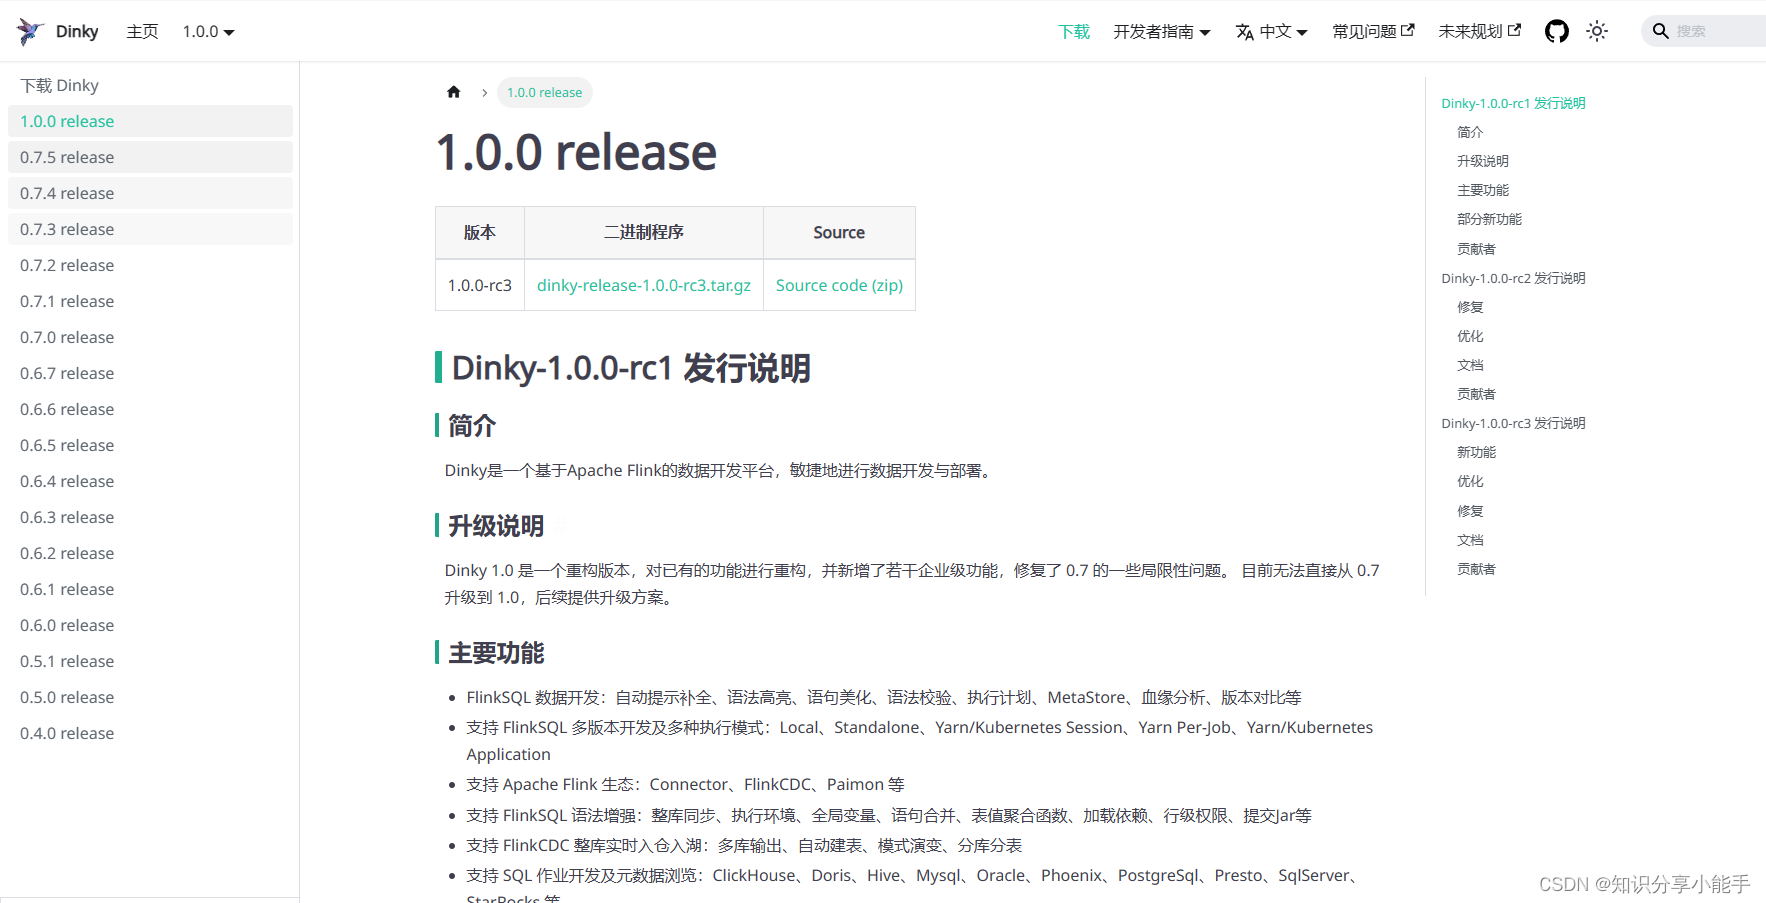Jump to 简介 in table of contents
Screen dimensions: 1766x903
tap(1470, 132)
